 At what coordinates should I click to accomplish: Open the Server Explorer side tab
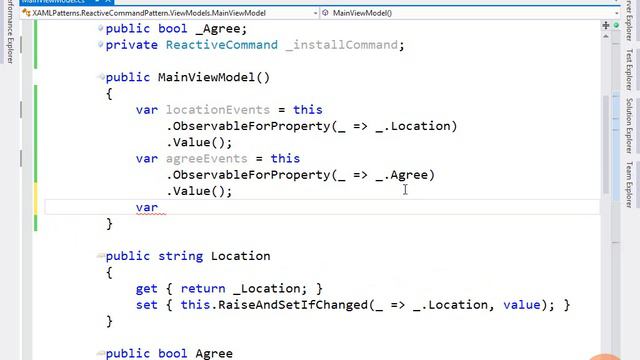[630, 20]
